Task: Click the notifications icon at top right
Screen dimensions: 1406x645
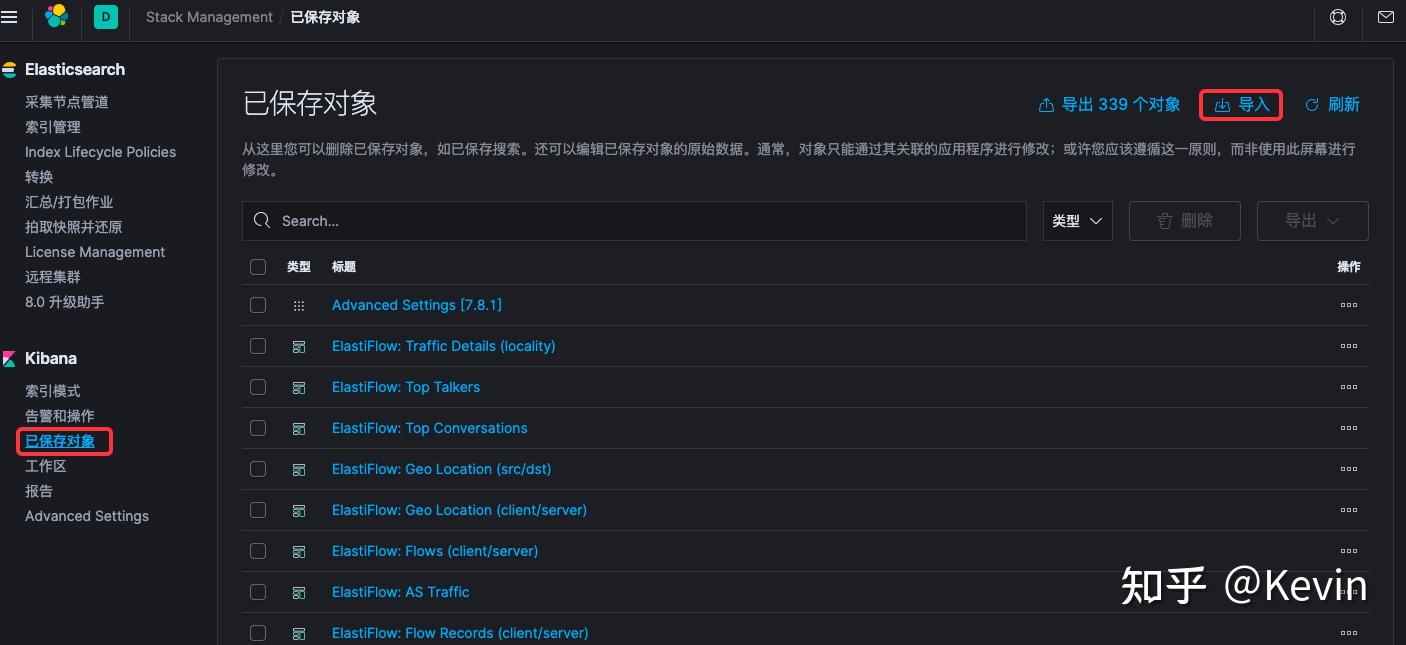Action: tap(1385, 16)
